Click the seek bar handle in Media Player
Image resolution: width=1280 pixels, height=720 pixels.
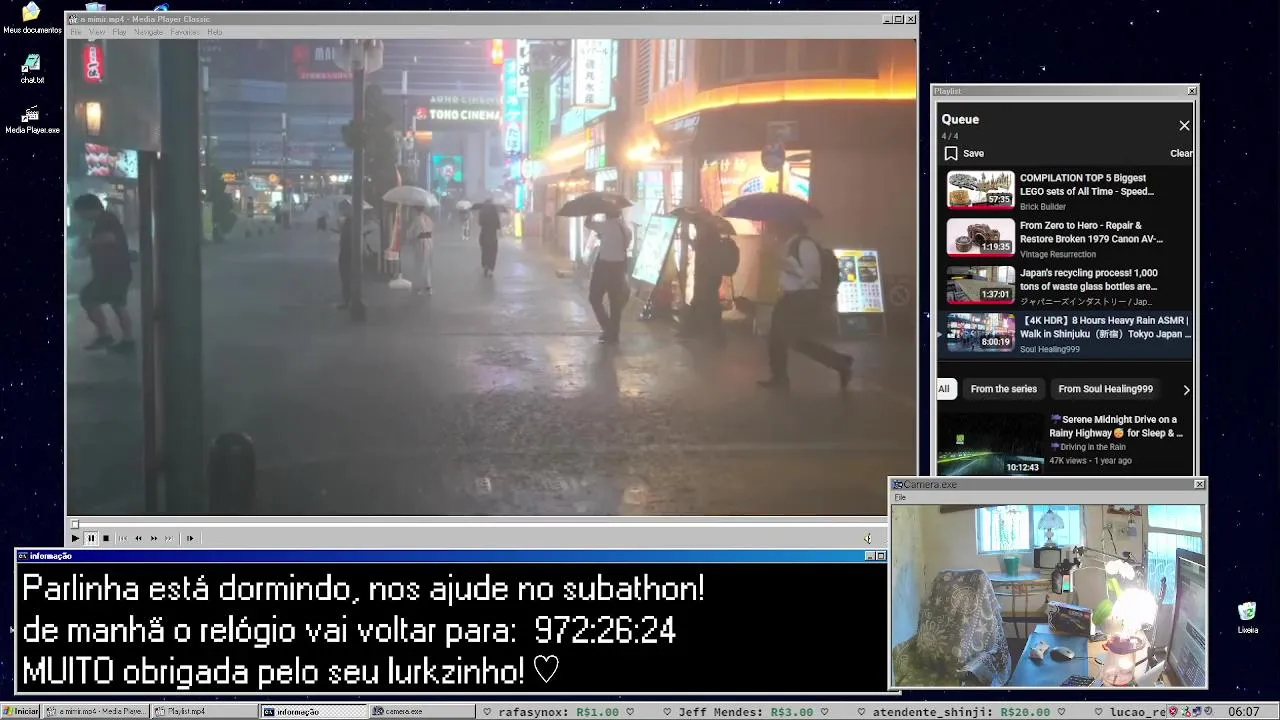point(74,524)
